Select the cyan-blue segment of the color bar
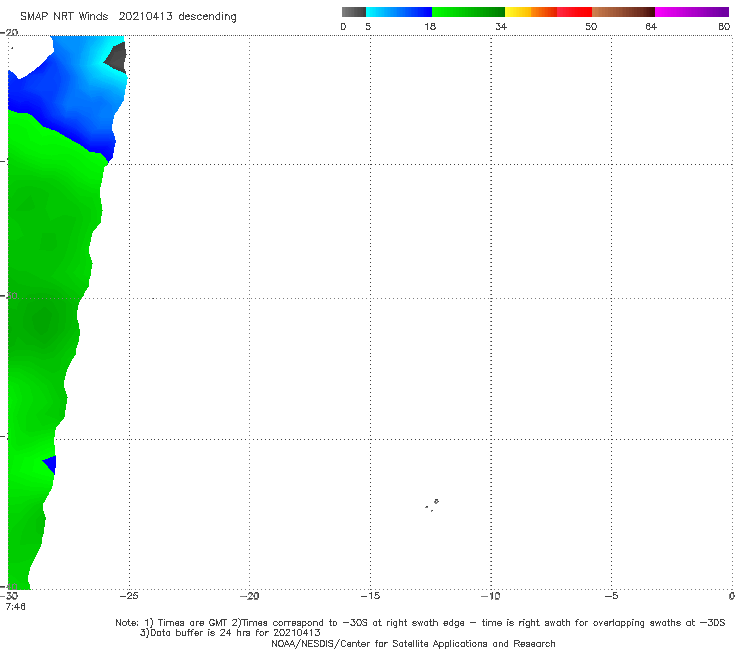The width and height of the screenshot is (740, 650). pos(399,12)
